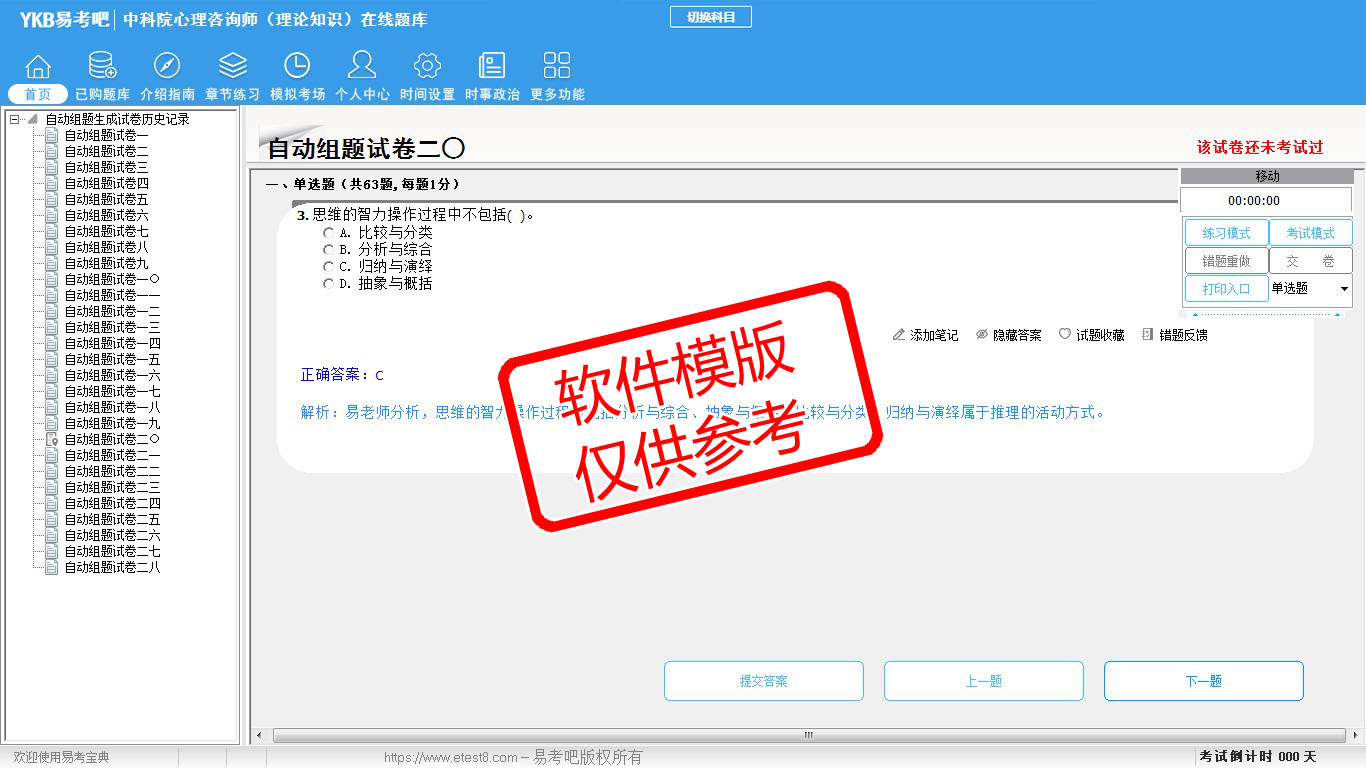Select answer option A 比较与分类

[328, 233]
